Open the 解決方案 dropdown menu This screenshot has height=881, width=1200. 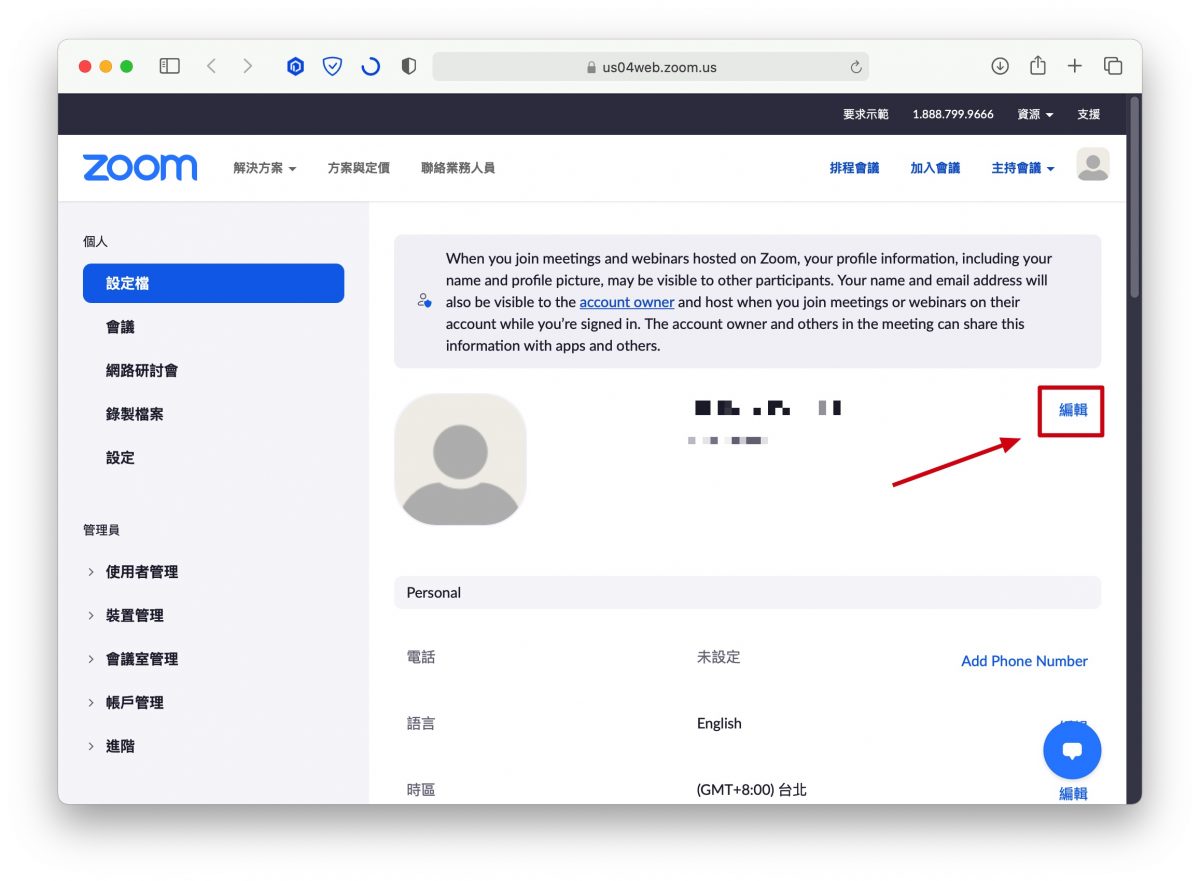[265, 168]
